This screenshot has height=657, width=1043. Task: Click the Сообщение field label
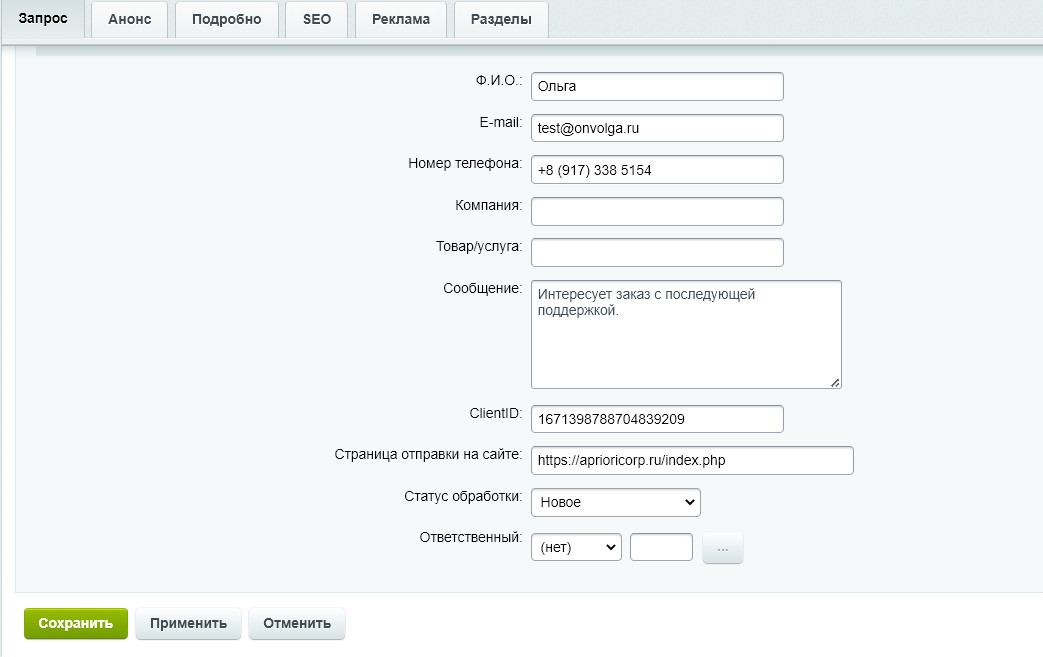point(483,289)
